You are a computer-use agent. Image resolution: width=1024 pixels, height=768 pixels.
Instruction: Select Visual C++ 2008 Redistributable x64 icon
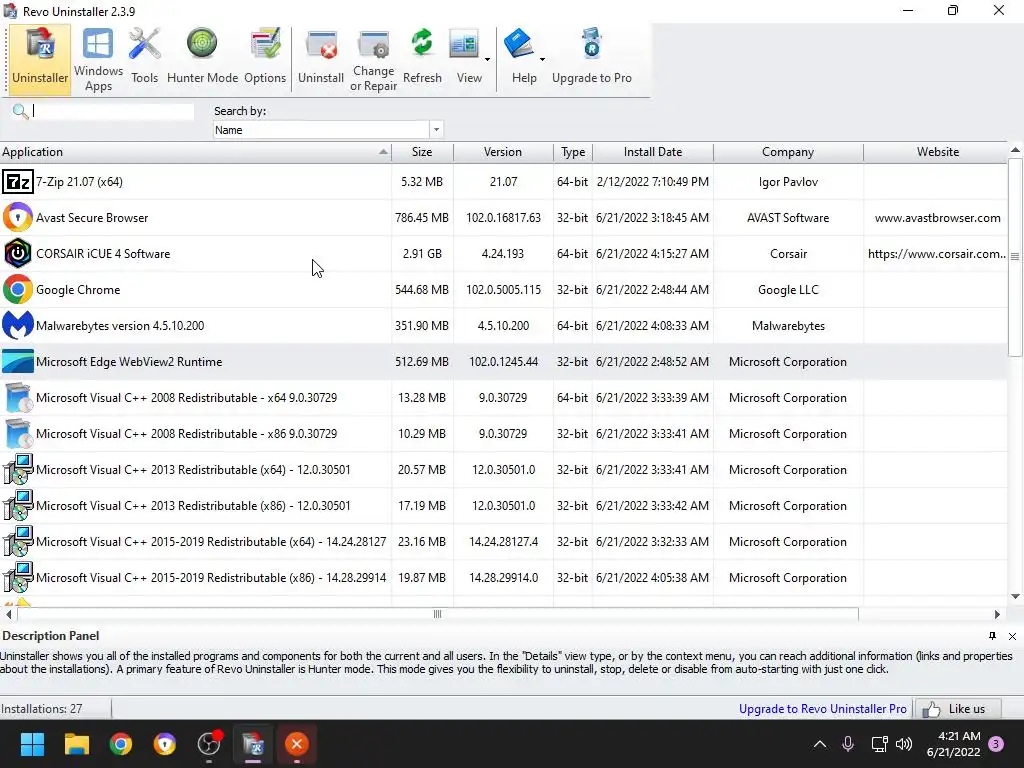click(x=18, y=397)
